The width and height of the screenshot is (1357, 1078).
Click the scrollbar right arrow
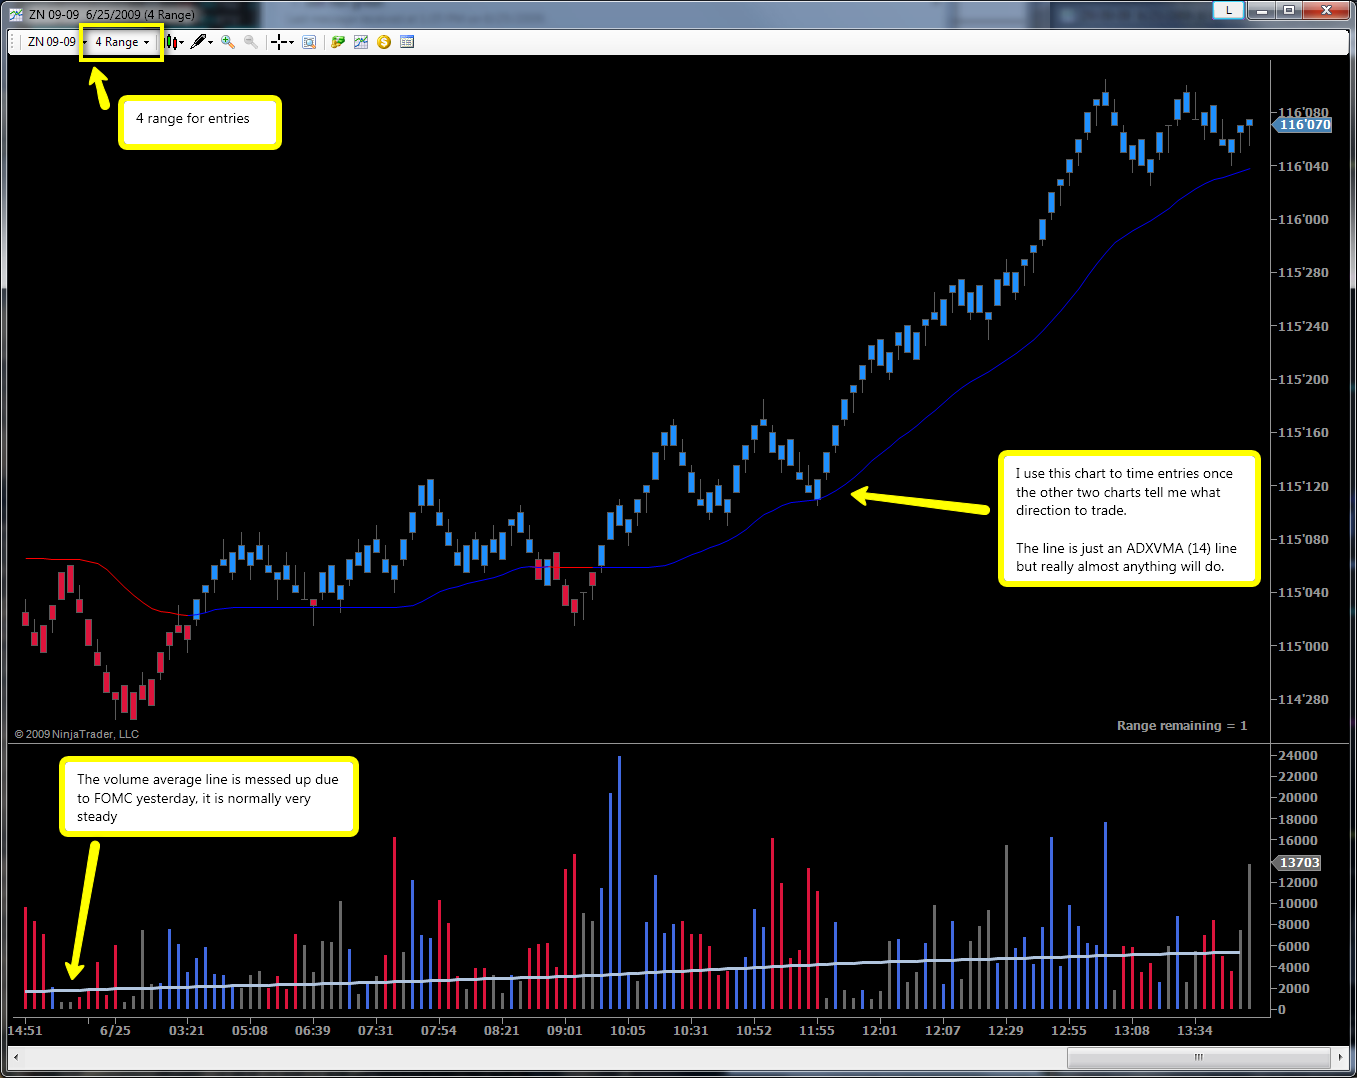1340,1057
